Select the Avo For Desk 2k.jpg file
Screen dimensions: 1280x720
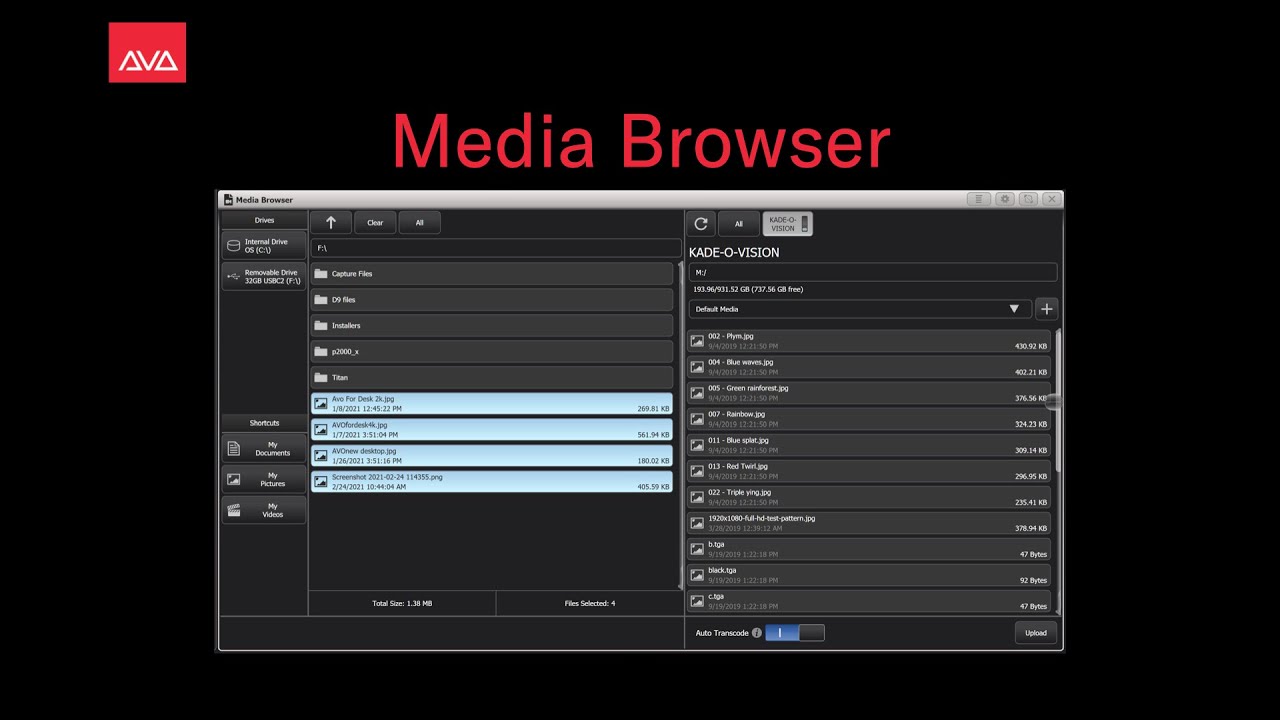tap(492, 404)
